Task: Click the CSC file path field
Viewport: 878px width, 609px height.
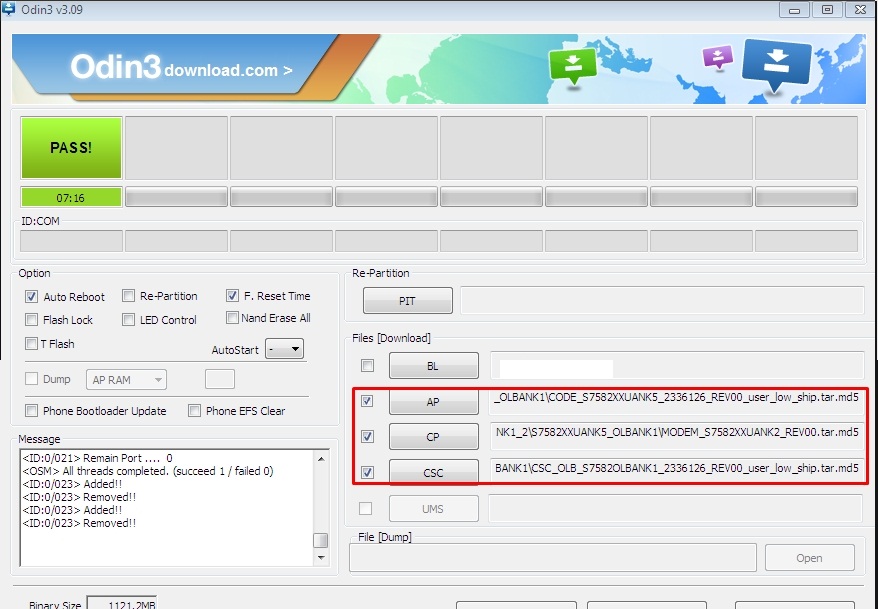Action: [678, 472]
